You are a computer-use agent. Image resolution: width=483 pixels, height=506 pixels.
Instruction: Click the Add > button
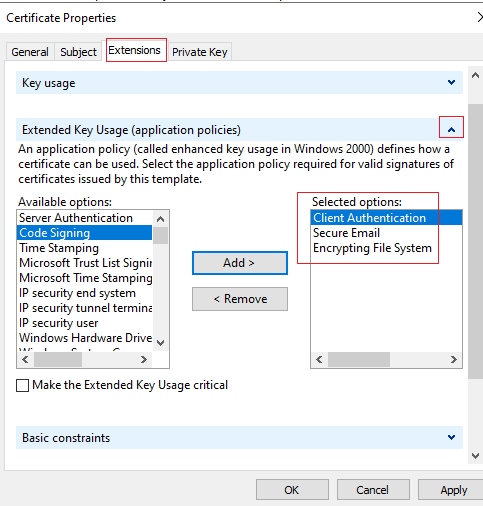coord(240,263)
